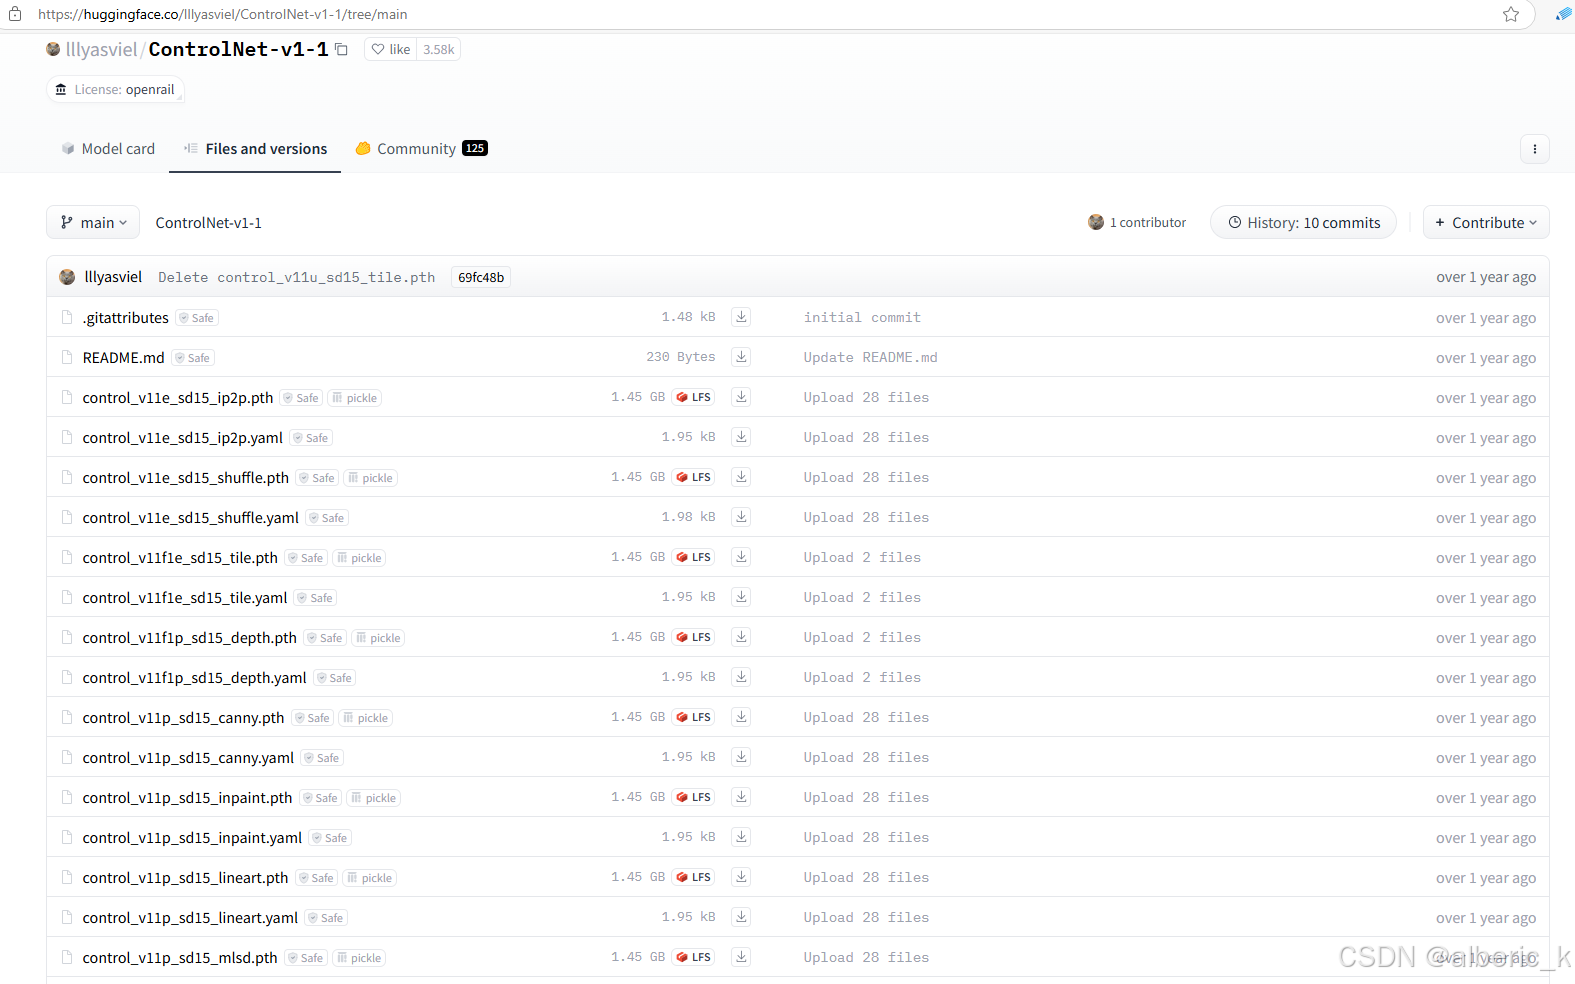1575x984 pixels.
Task: Click Safe badge next to .gitattributes
Action: pyautogui.click(x=197, y=318)
